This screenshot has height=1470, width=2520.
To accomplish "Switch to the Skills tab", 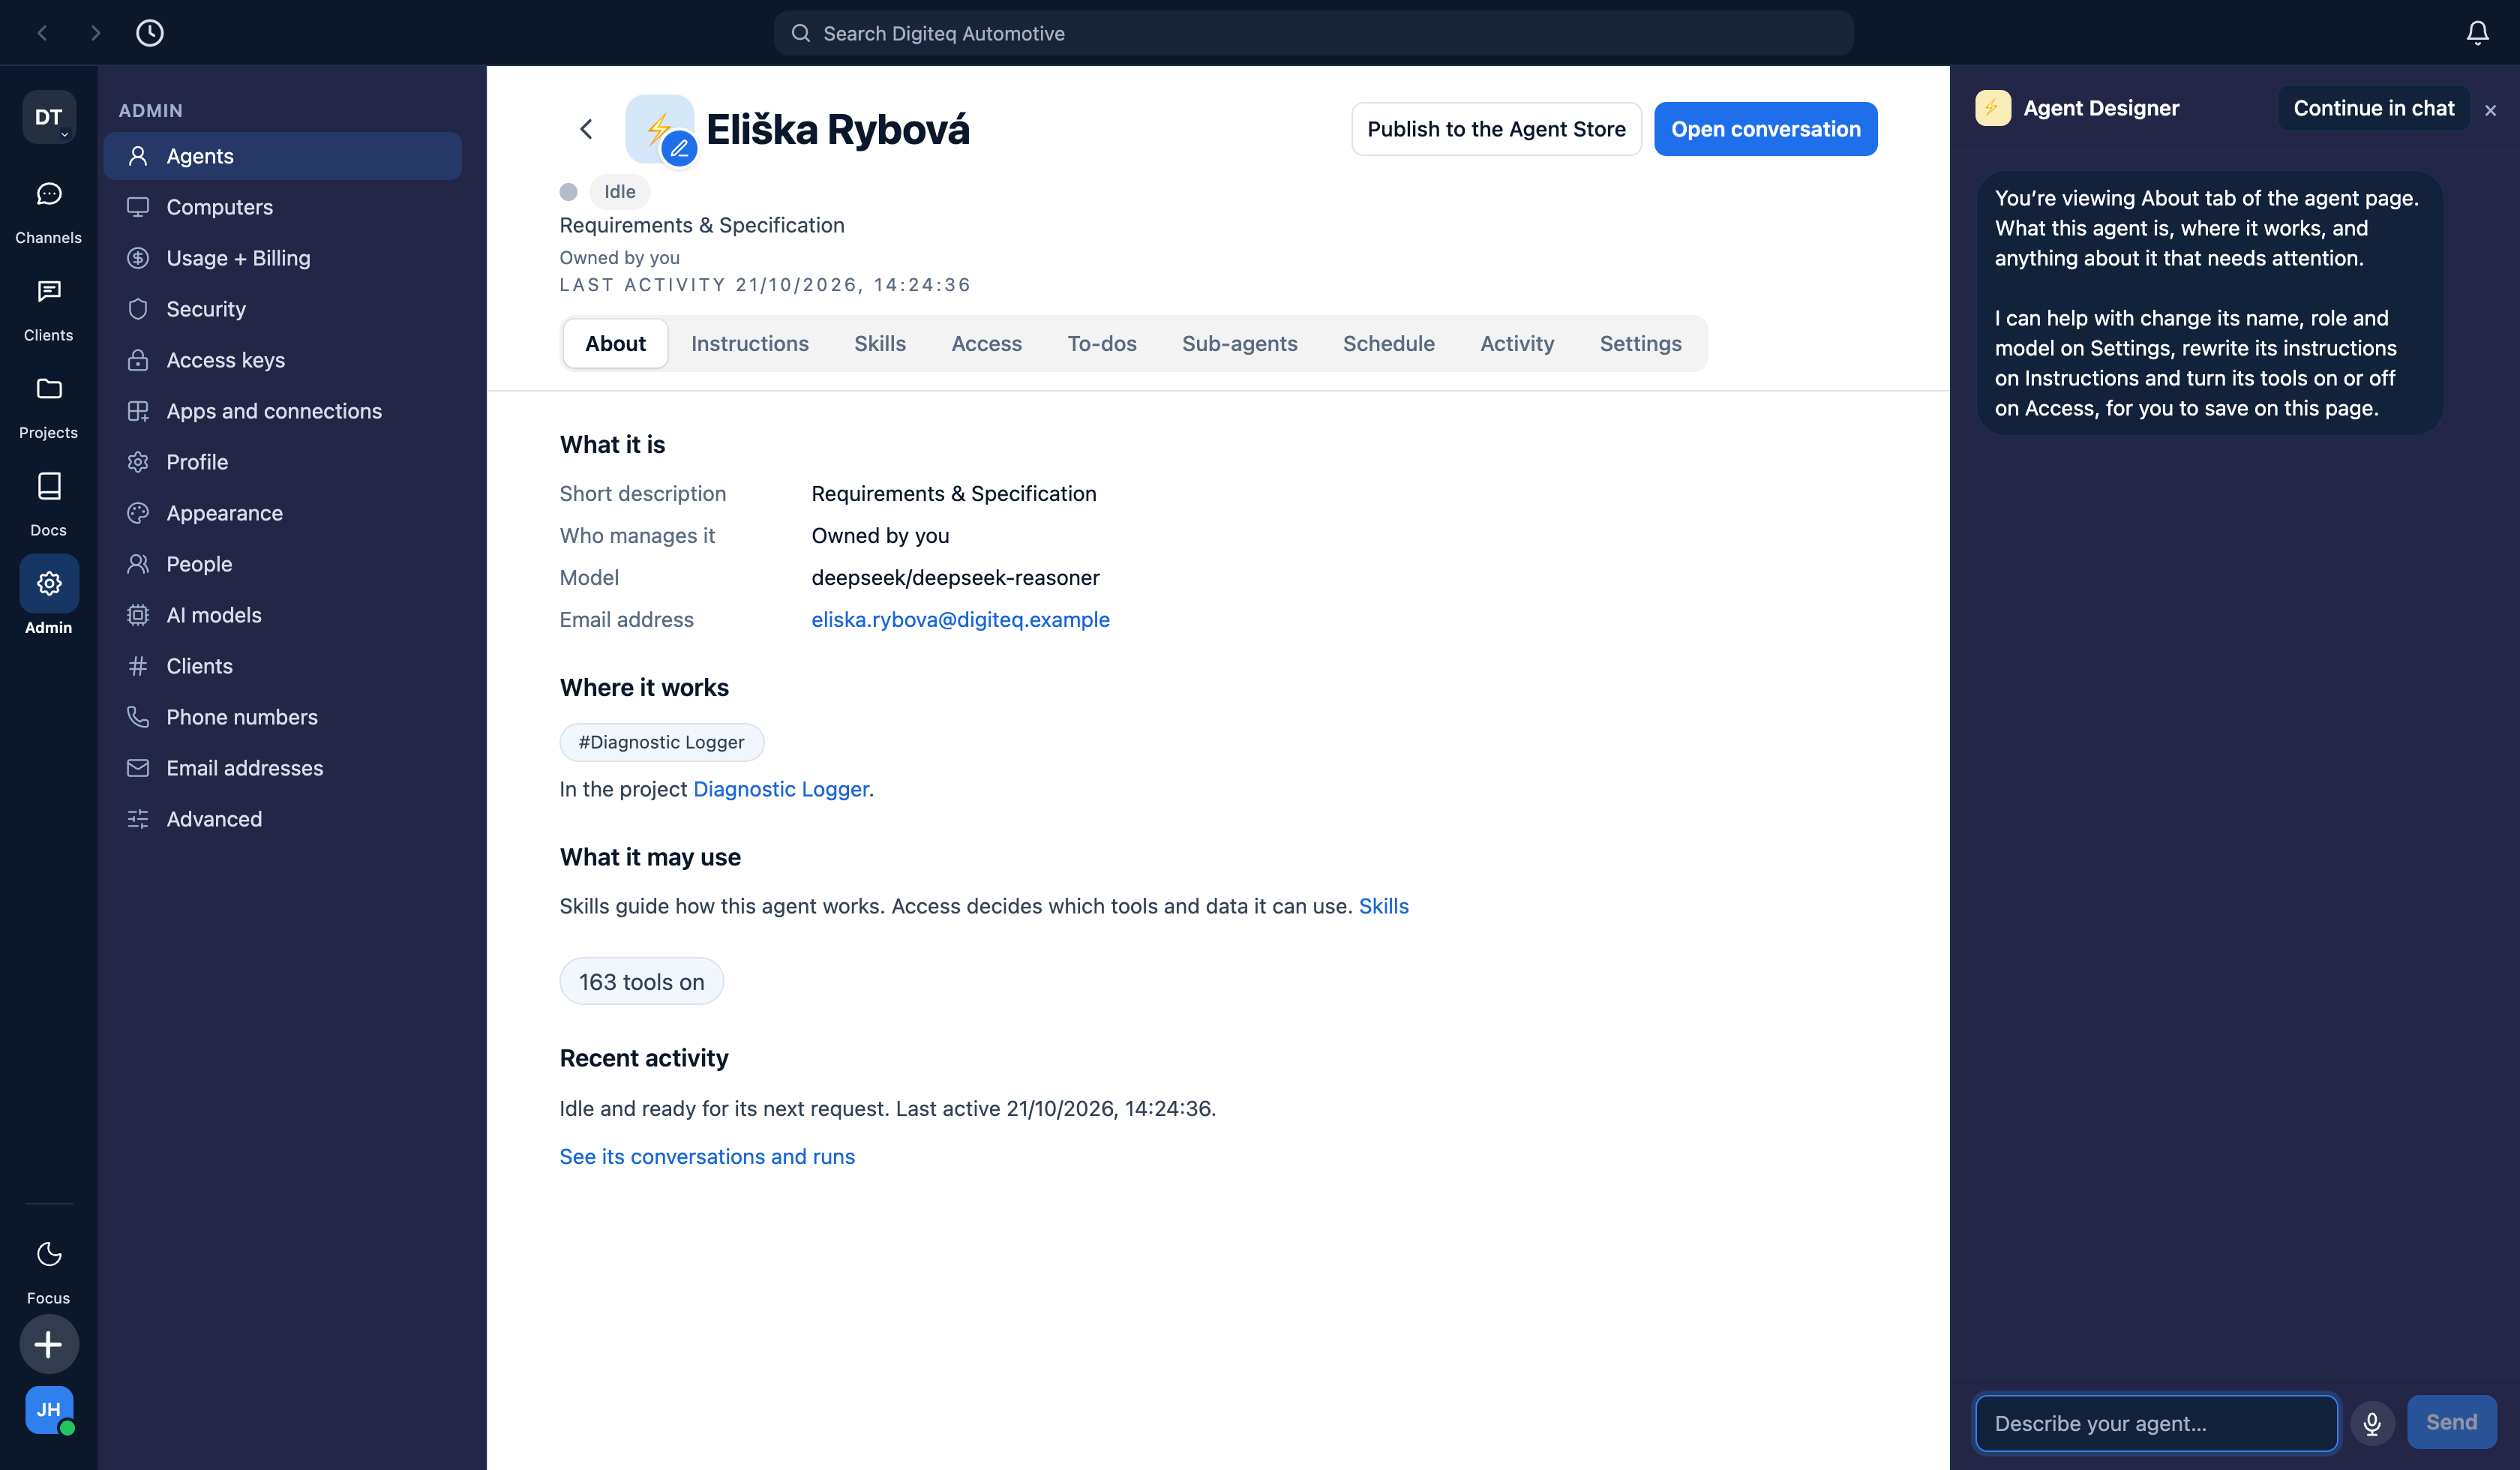I will click(879, 343).
